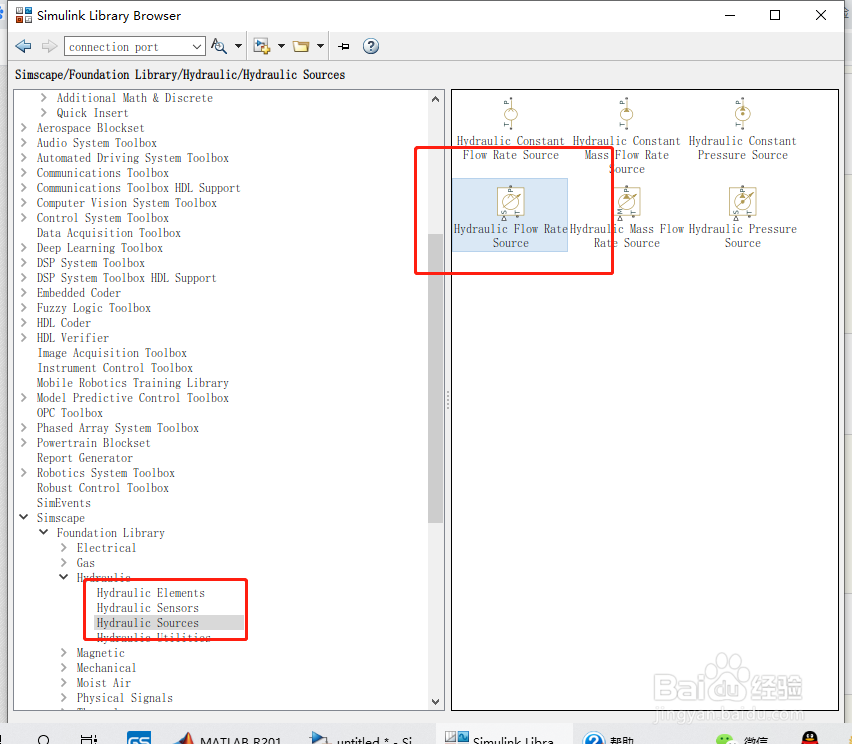Image resolution: width=852 pixels, height=744 pixels.
Task: Collapse the Hydraulic library node
Action: (64, 577)
